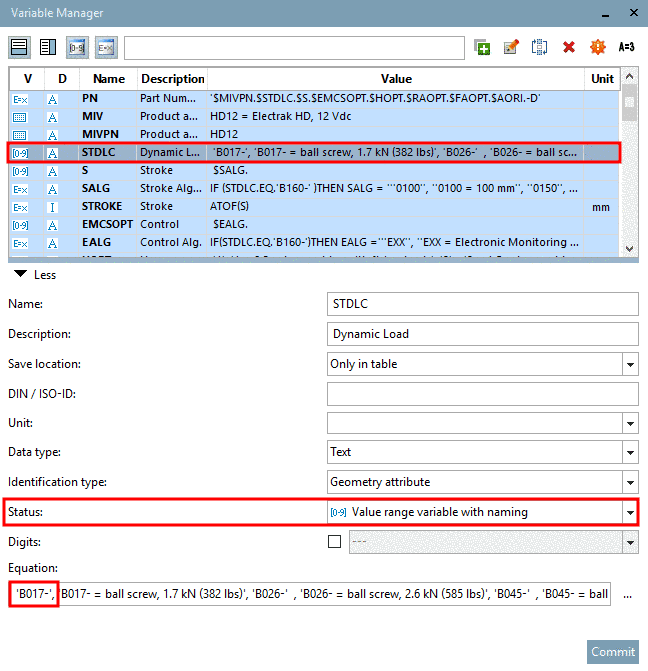Select the EMCSOPT variable row
The width and height of the screenshot is (648, 671).
(x=314, y=225)
